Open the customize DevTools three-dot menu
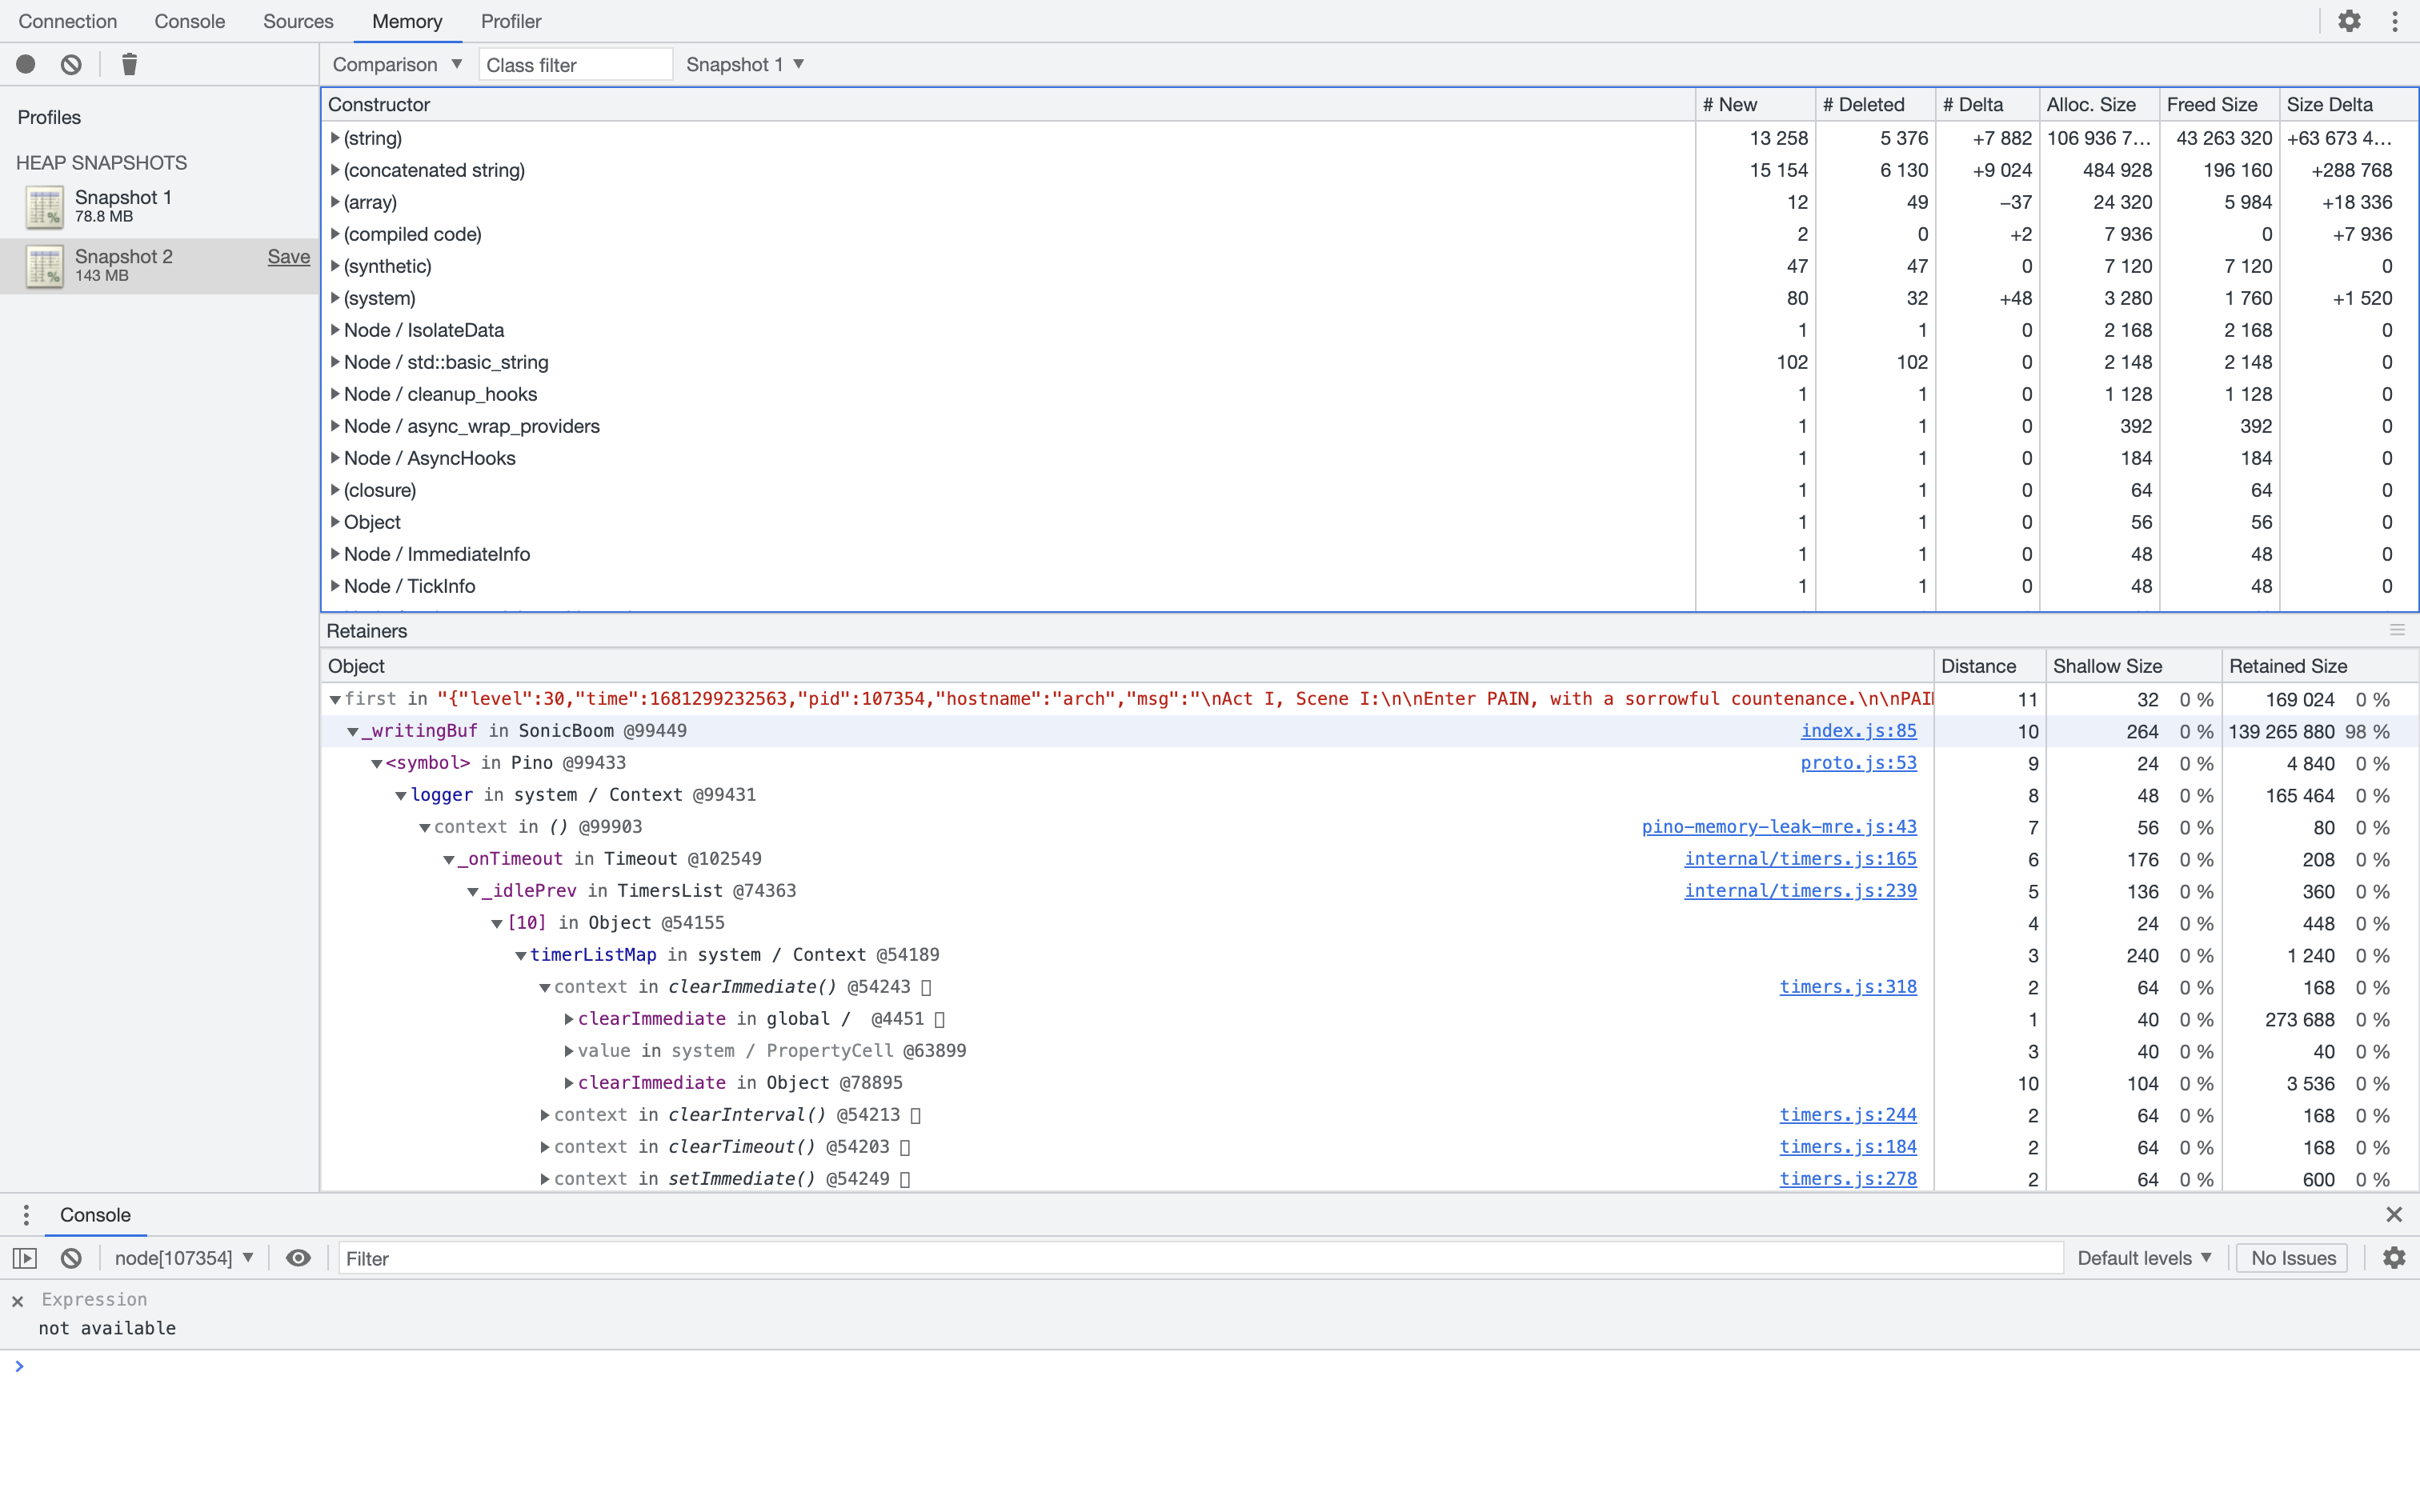The width and height of the screenshot is (2420, 1512). (2395, 20)
